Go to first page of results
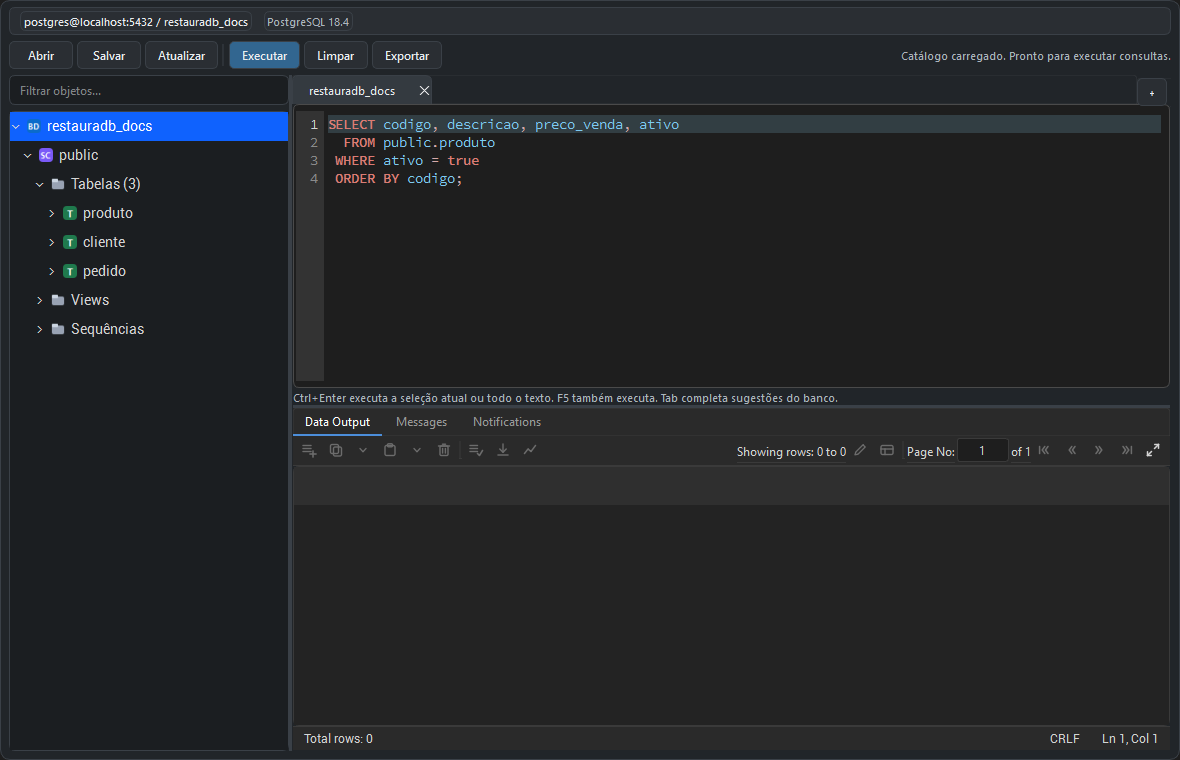Screen dimensions: 1180x760 [x=1044, y=450]
